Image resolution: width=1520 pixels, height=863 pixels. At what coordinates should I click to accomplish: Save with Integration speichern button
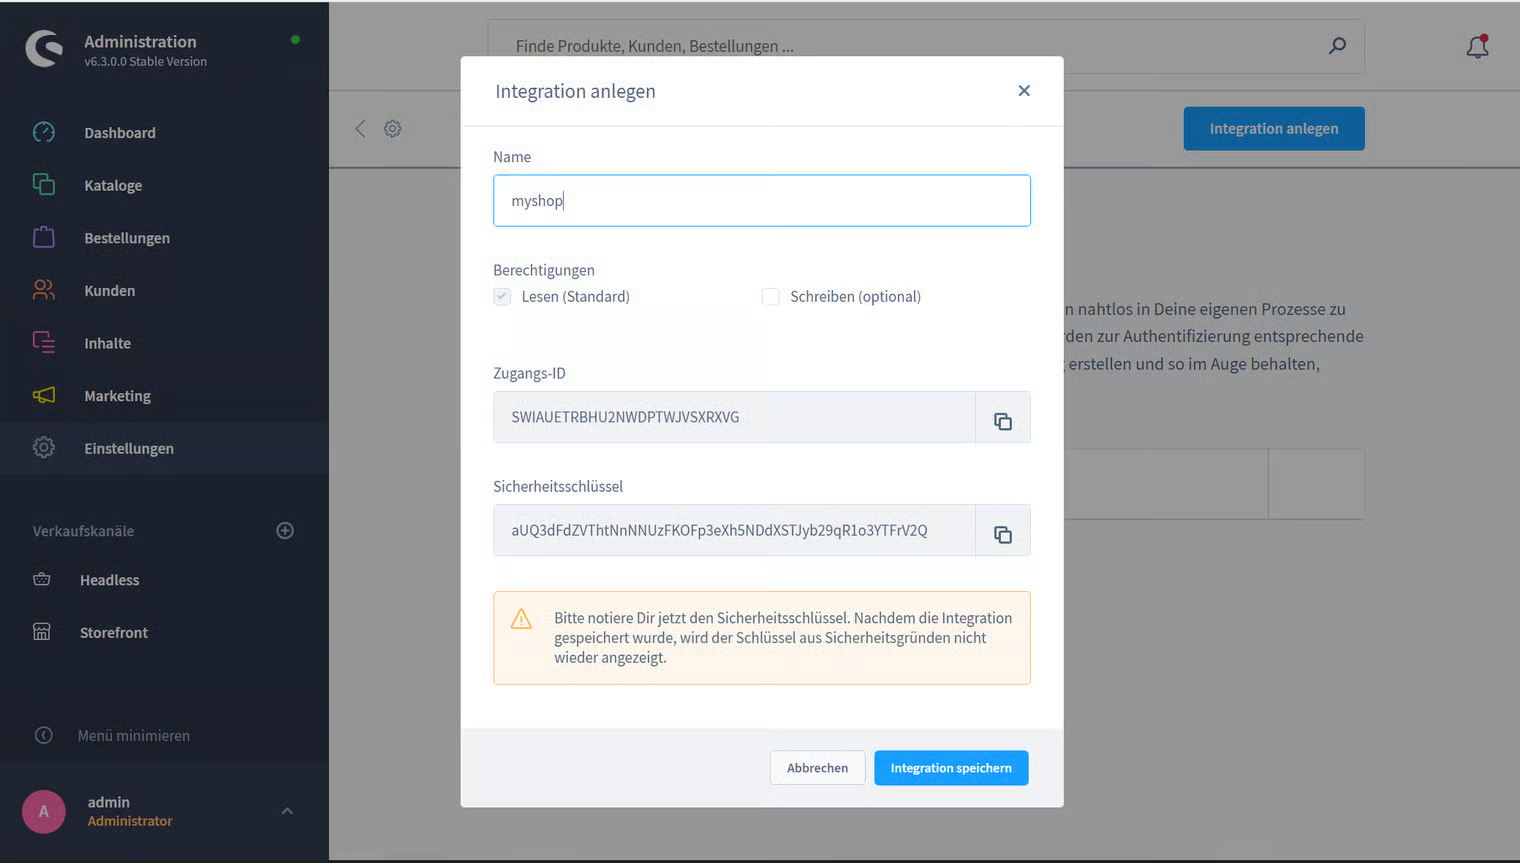click(x=950, y=768)
